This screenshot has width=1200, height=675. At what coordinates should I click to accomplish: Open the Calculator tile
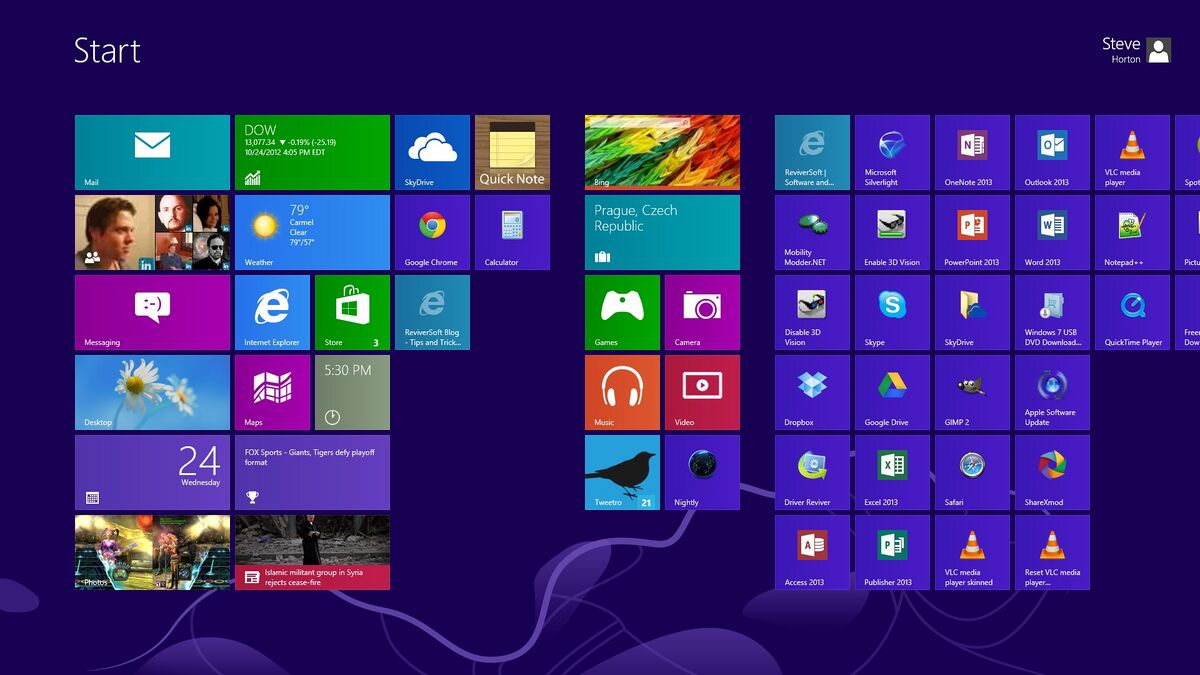pyautogui.click(x=512, y=232)
